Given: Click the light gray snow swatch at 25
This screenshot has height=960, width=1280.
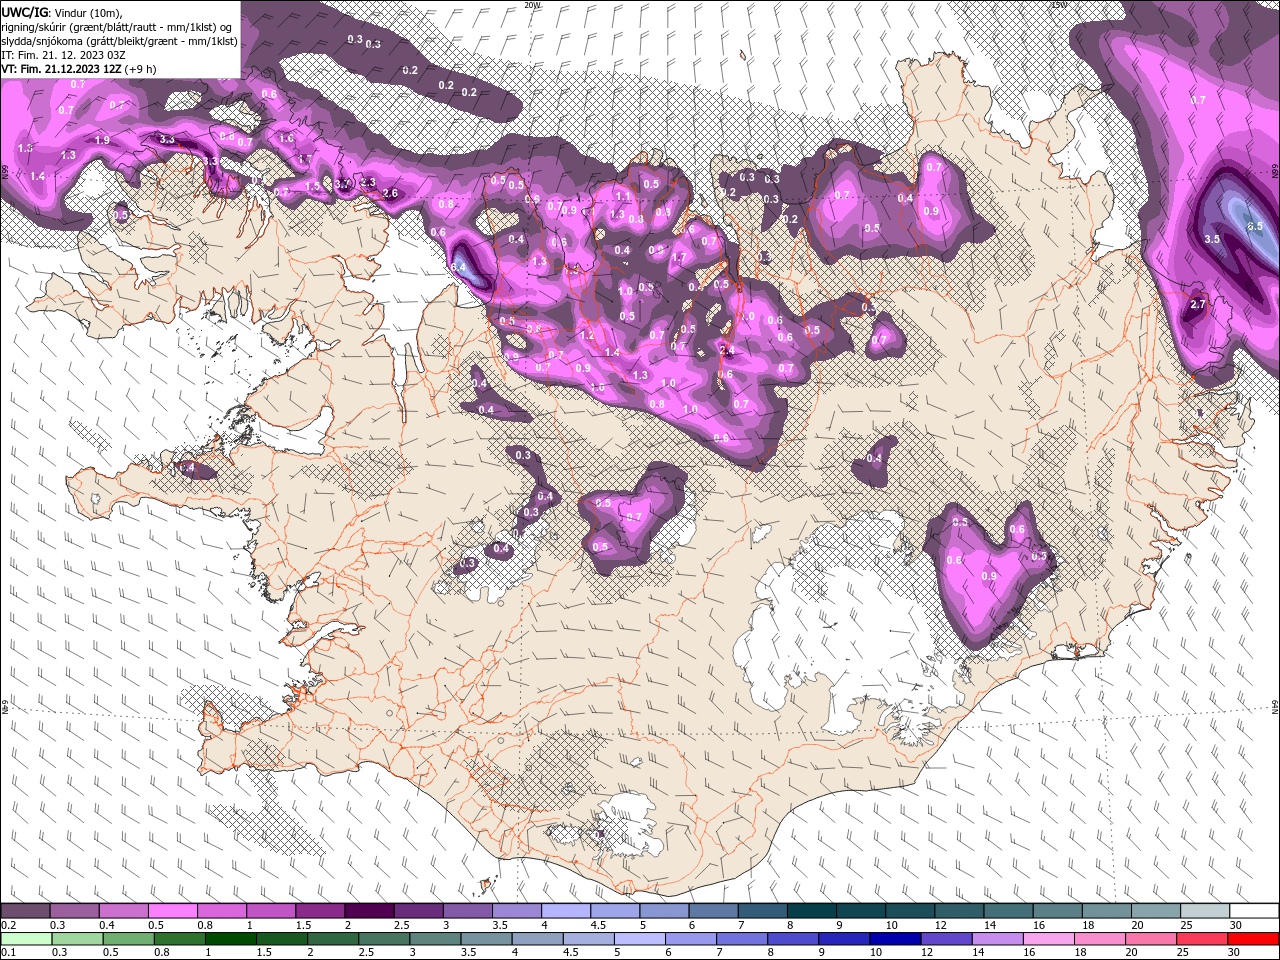Looking at the screenshot, I should click(1206, 911).
